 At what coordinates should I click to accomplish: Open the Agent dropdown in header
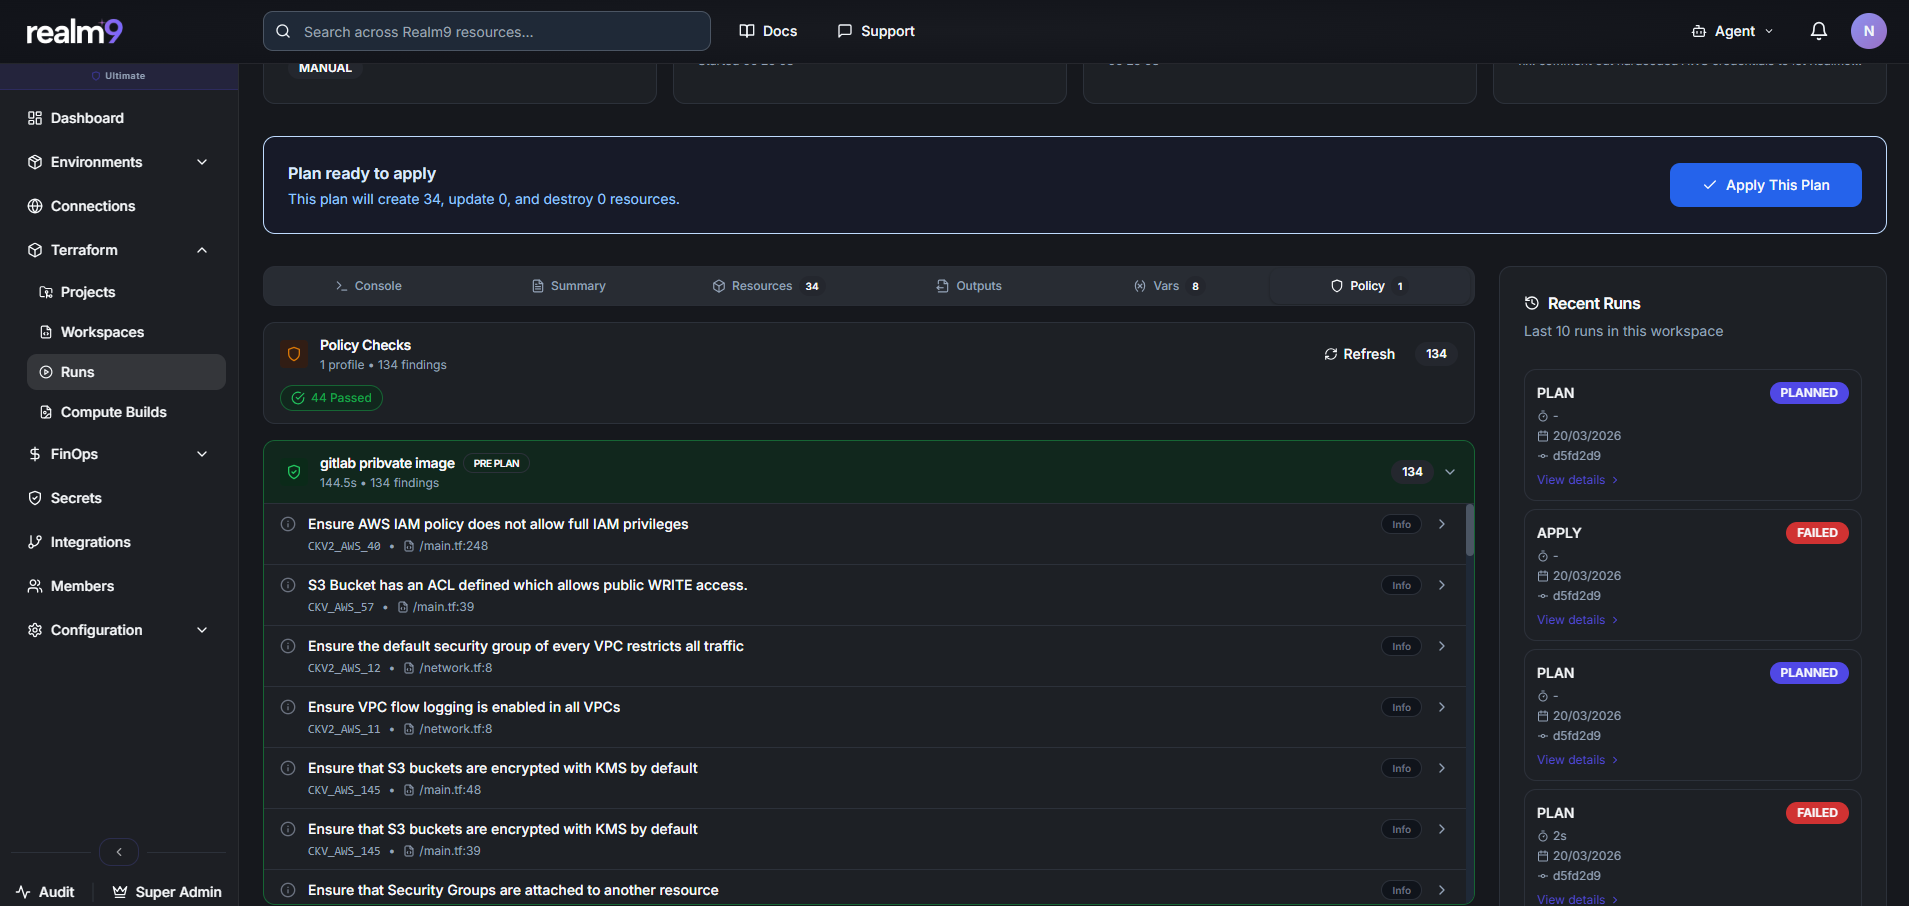[1733, 31]
